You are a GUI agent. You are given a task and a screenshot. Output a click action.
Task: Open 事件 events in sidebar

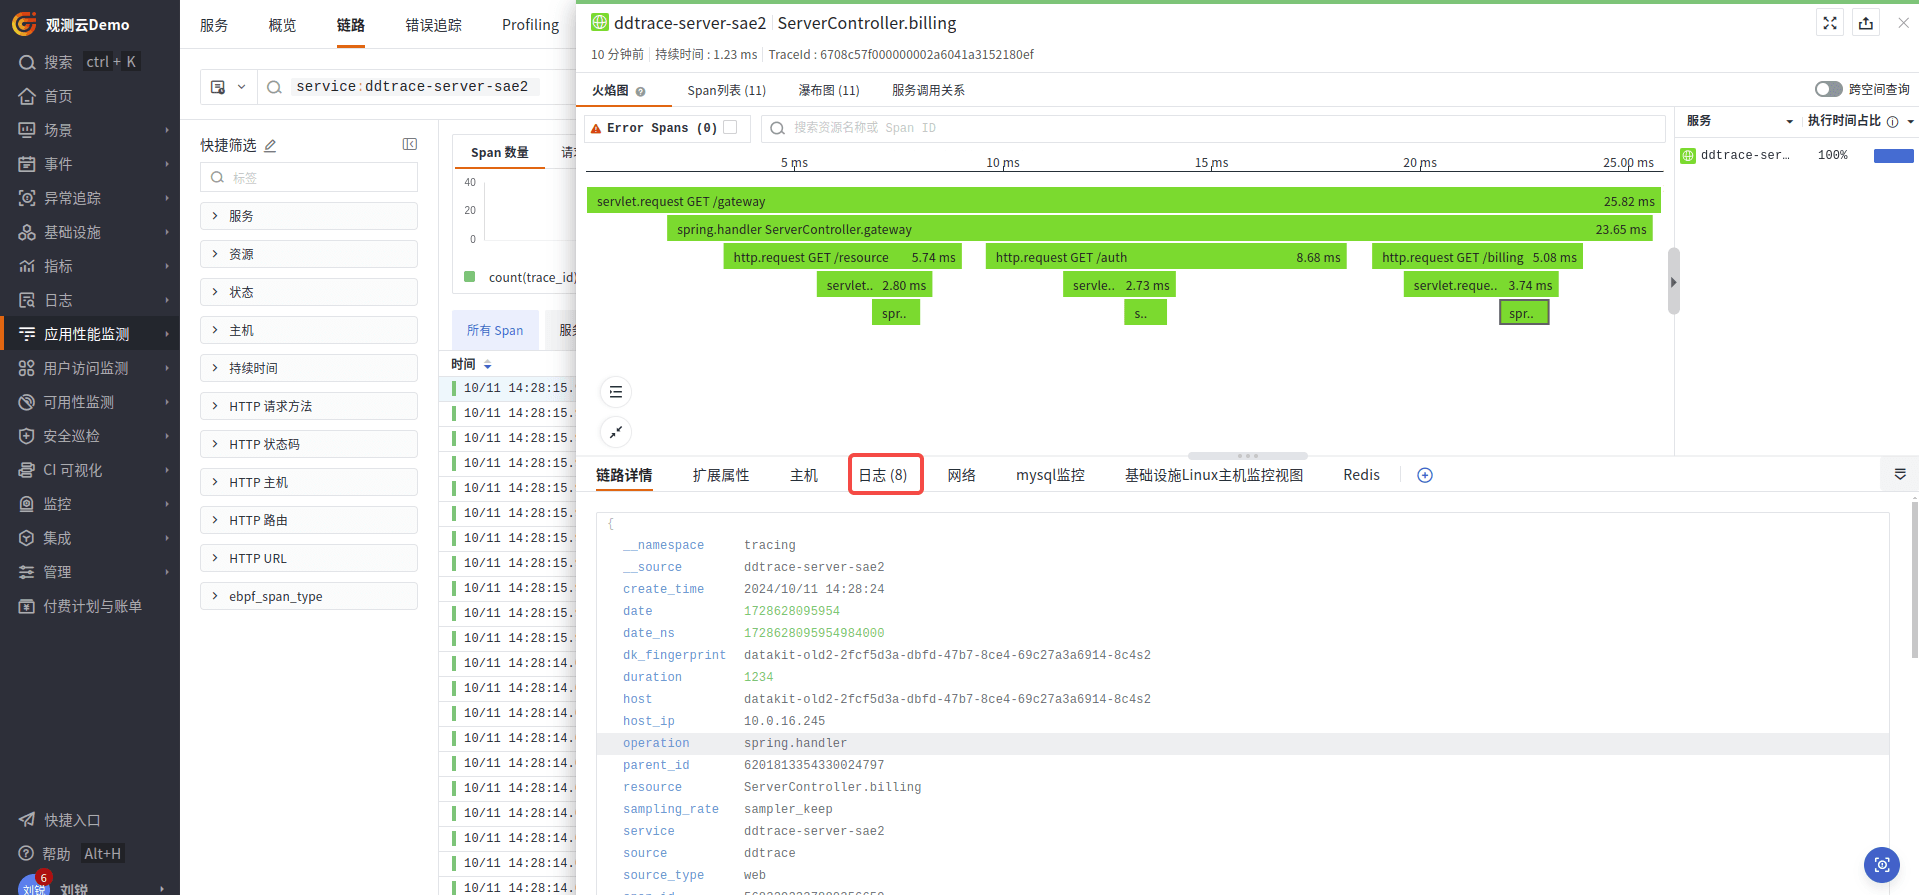click(x=90, y=164)
